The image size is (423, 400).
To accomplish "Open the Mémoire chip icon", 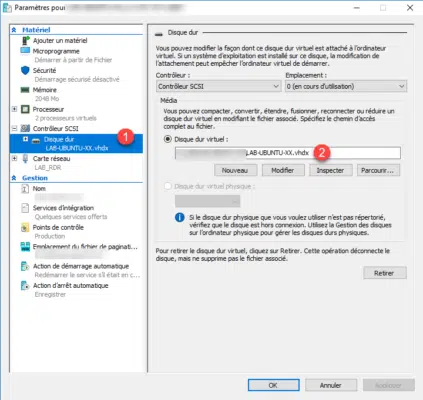I will coord(25,90).
